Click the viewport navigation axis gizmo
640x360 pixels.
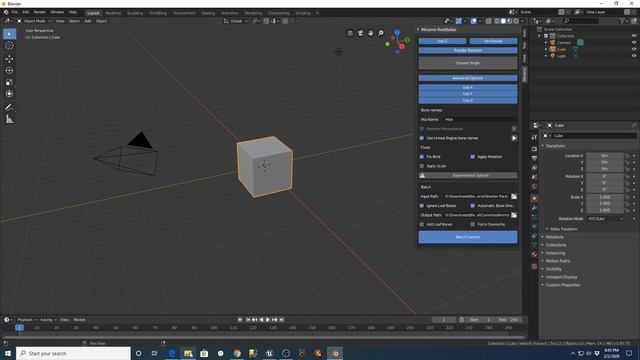tap(397, 41)
